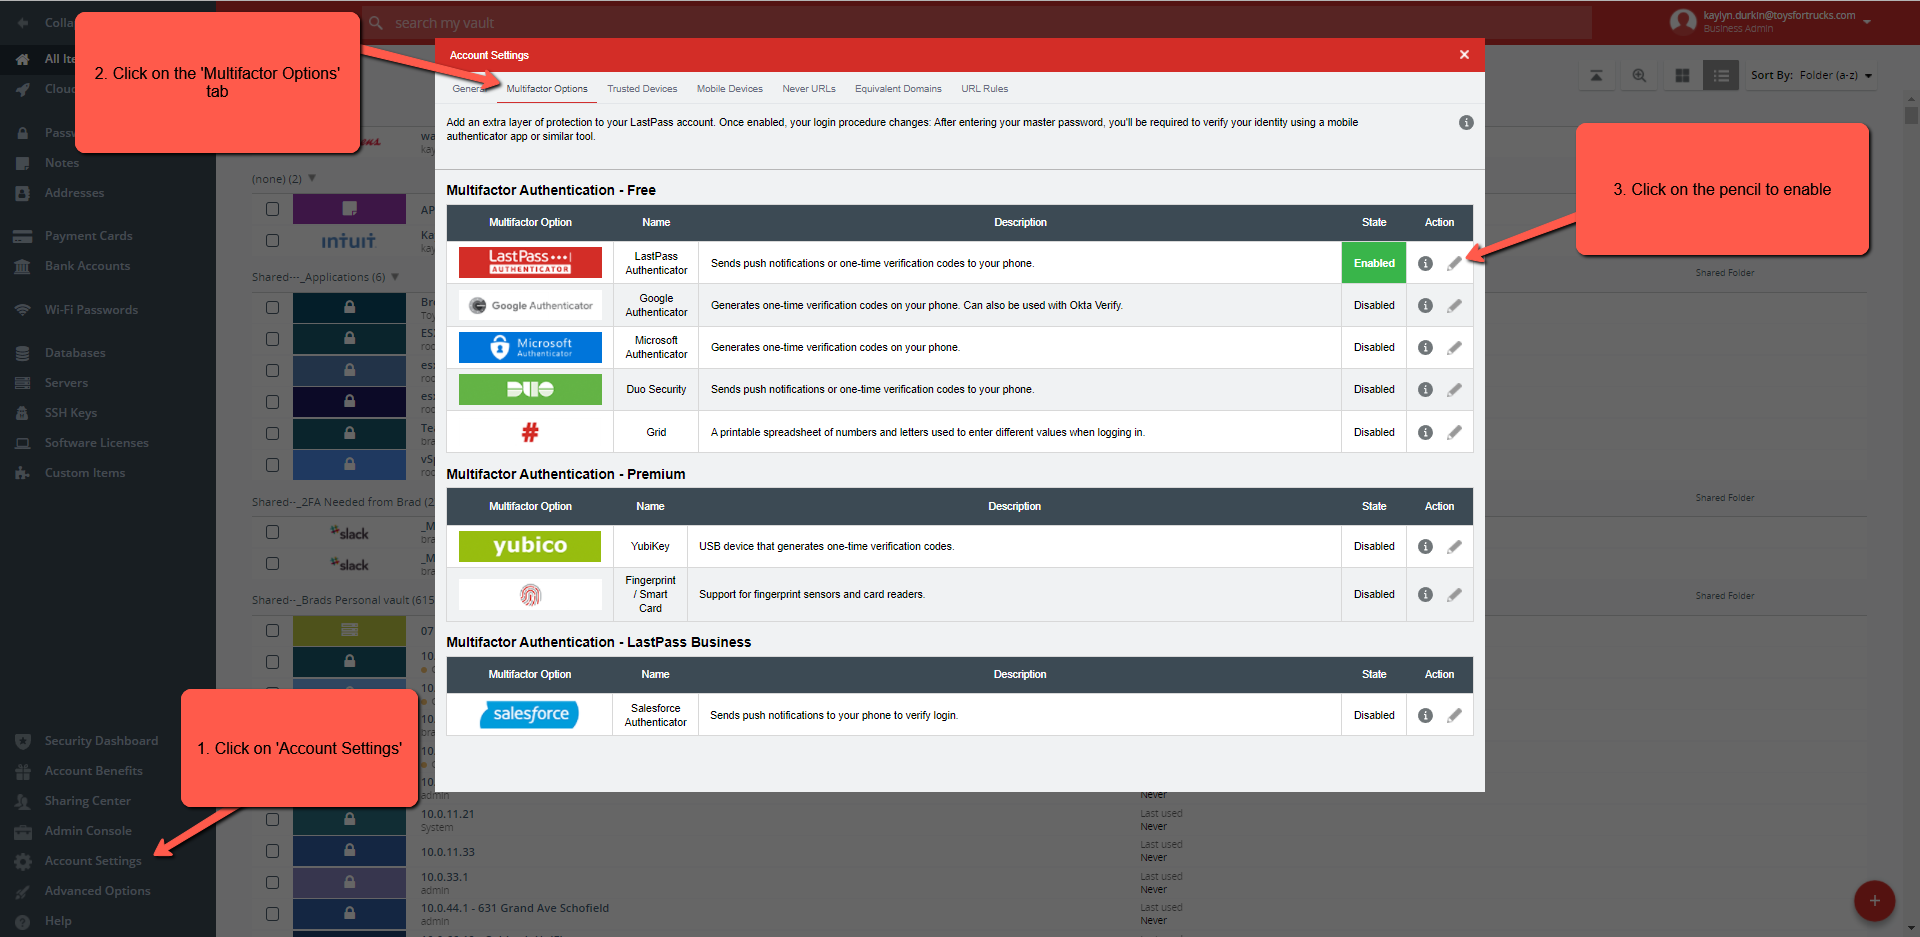This screenshot has height=937, width=1920.
Task: Click the Duo logo tile
Action: [x=530, y=389]
